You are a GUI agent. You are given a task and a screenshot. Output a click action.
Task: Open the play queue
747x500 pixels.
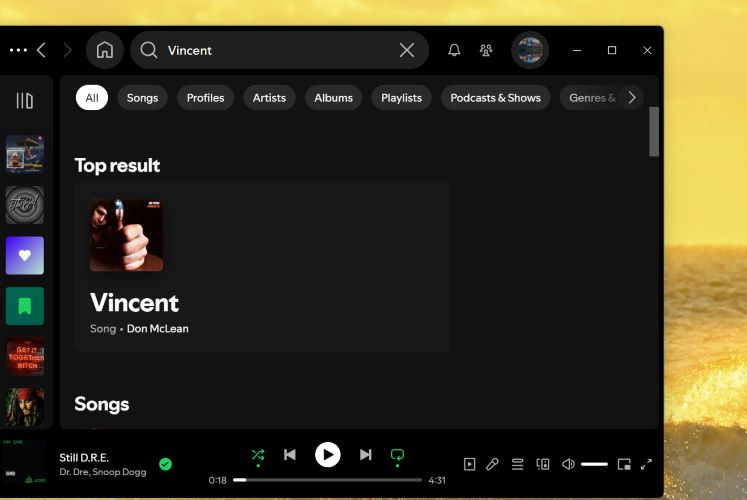coord(517,464)
